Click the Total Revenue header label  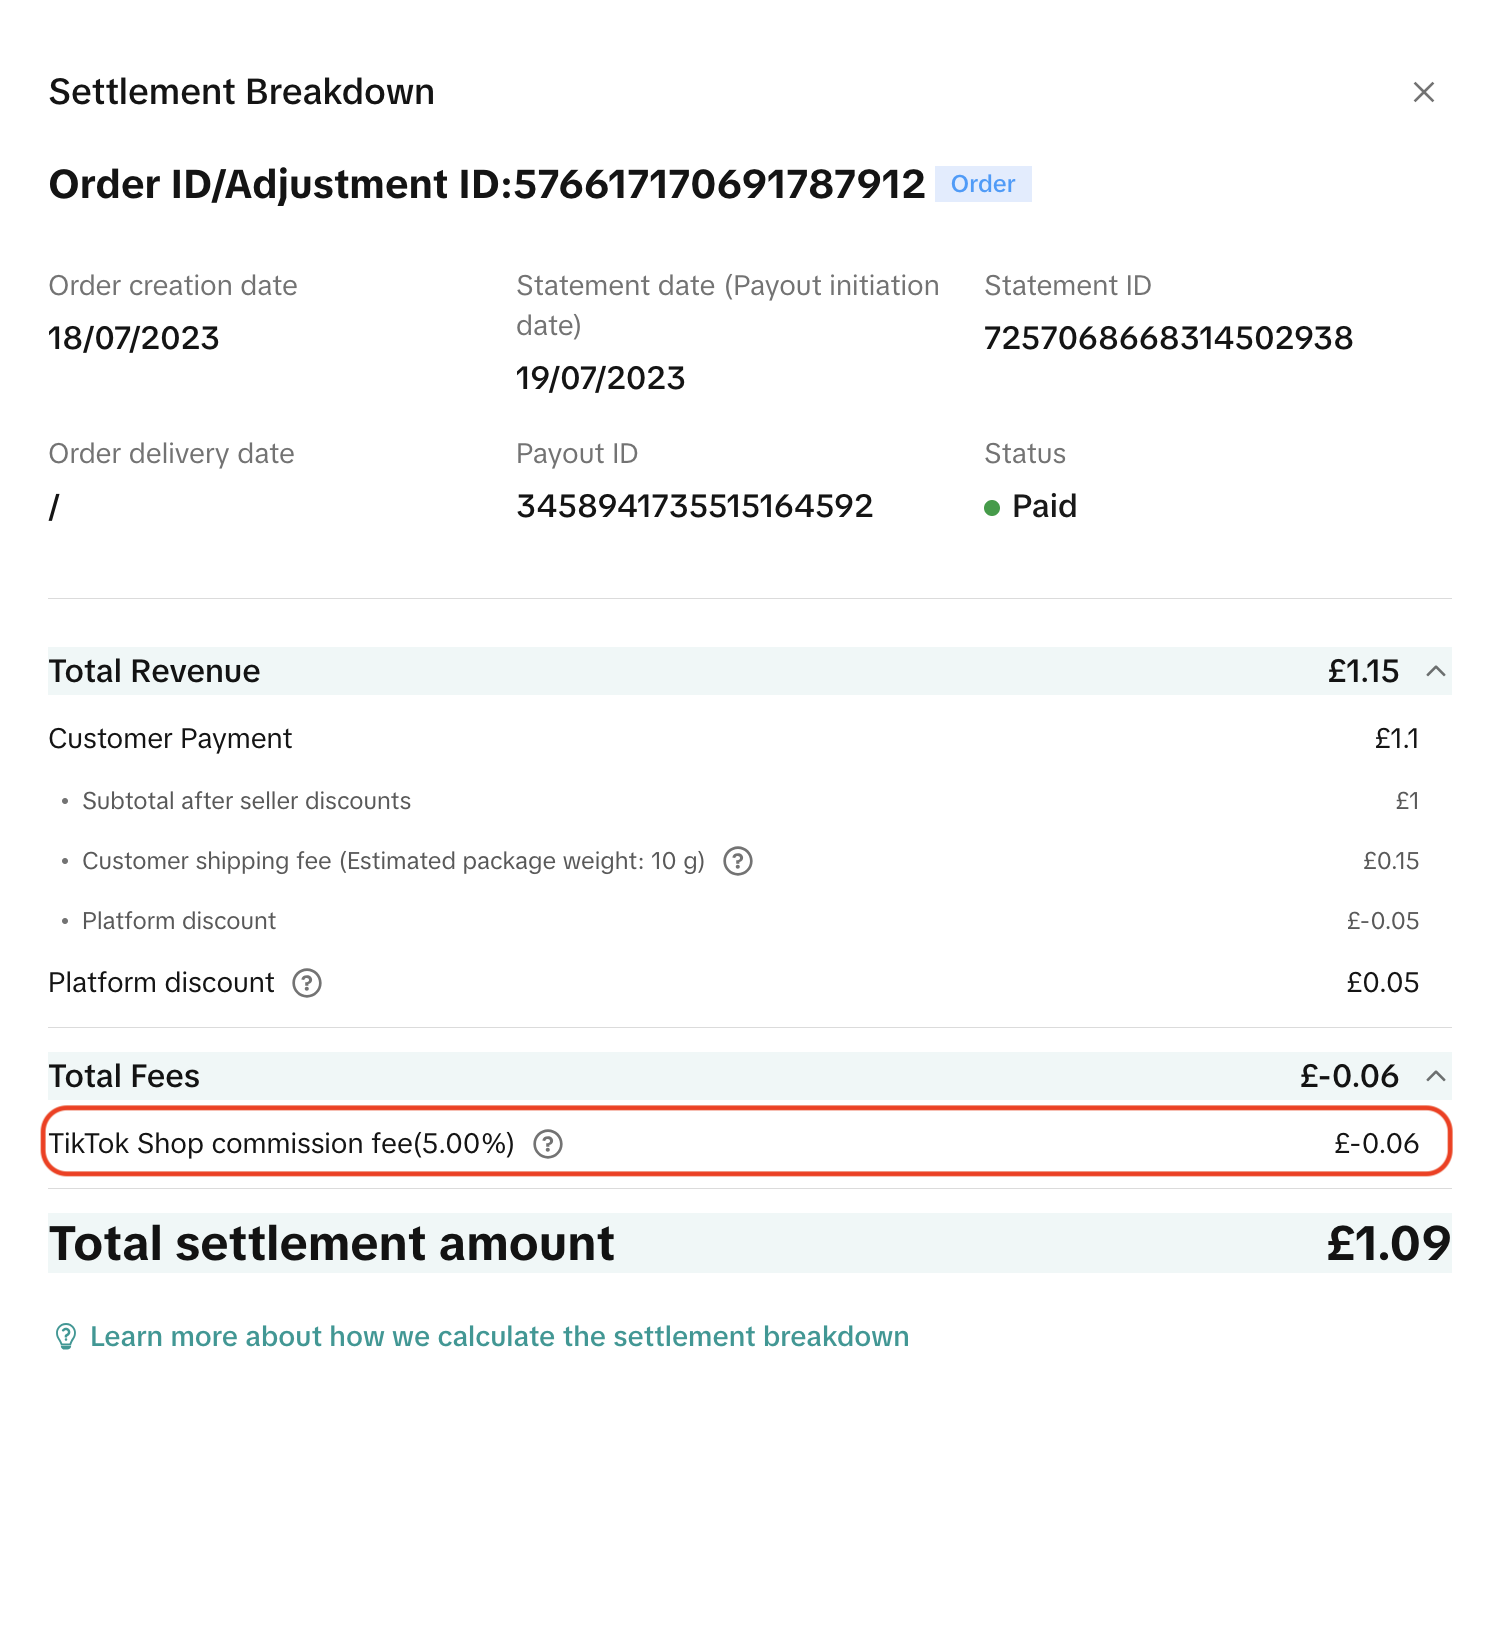click(x=154, y=671)
